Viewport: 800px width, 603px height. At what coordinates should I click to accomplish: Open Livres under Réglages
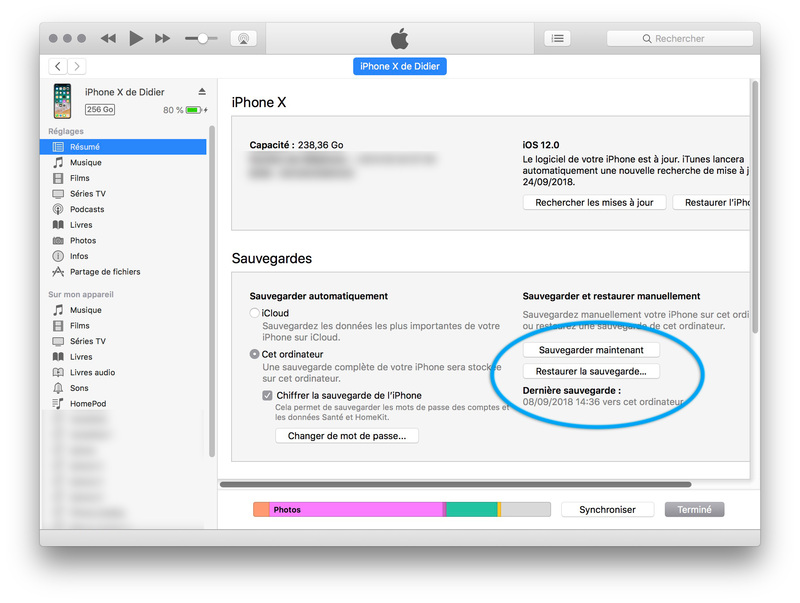[123, 225]
